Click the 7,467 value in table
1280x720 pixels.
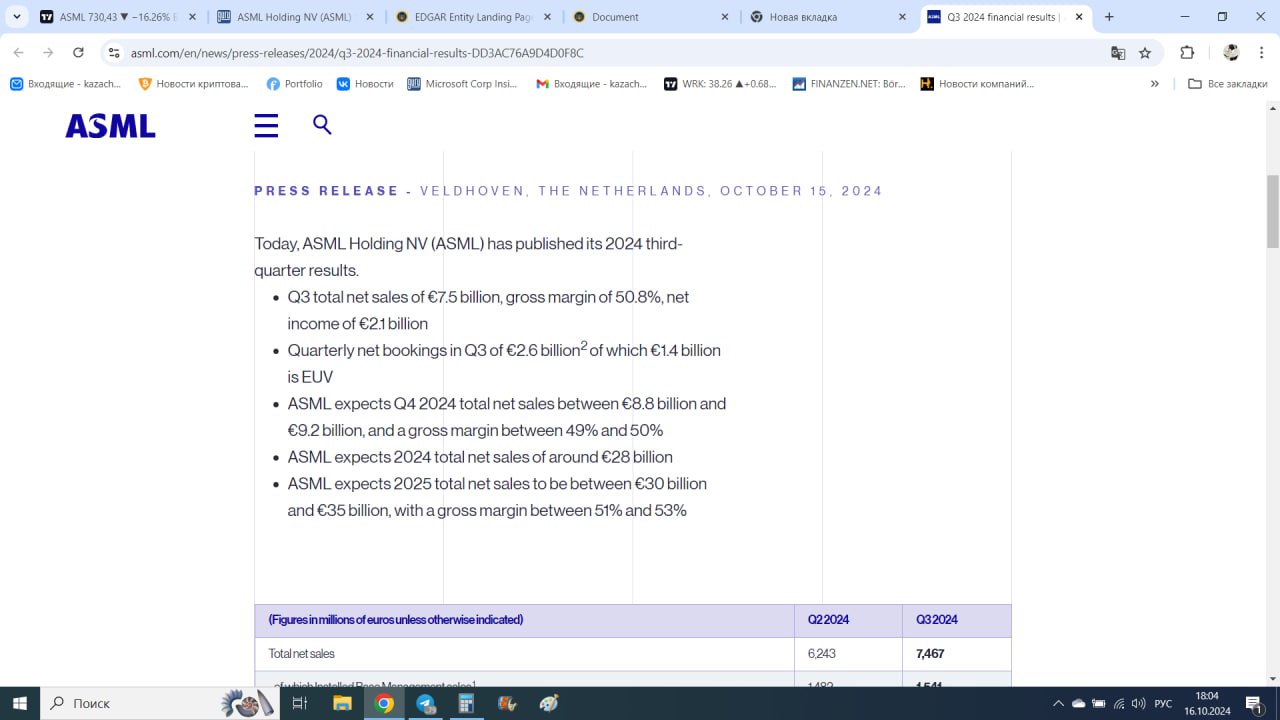930,654
